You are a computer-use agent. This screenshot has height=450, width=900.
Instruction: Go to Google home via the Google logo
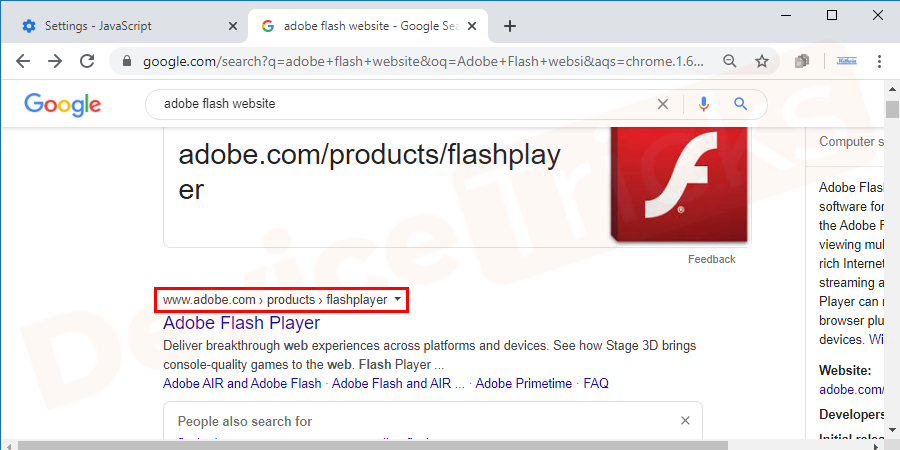(63, 105)
